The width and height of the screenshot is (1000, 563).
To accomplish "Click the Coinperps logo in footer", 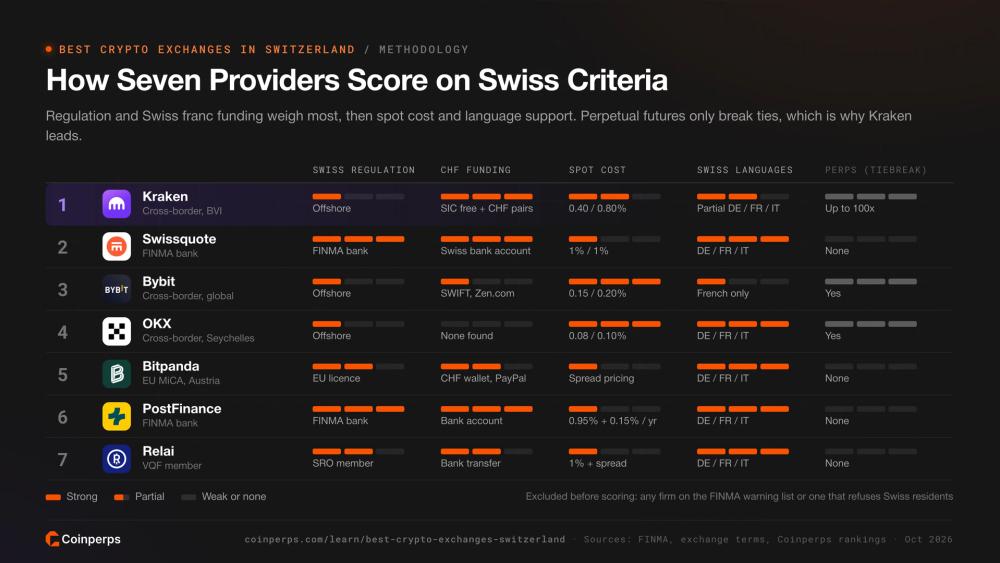I will (83, 539).
